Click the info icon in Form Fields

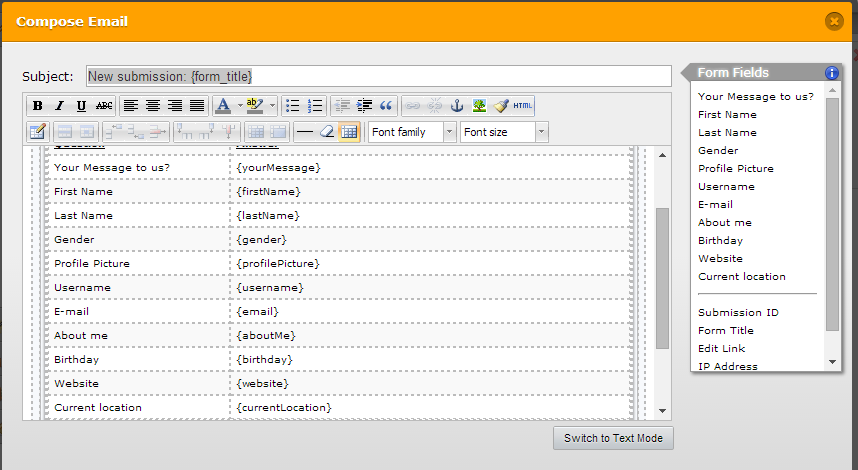point(831,73)
